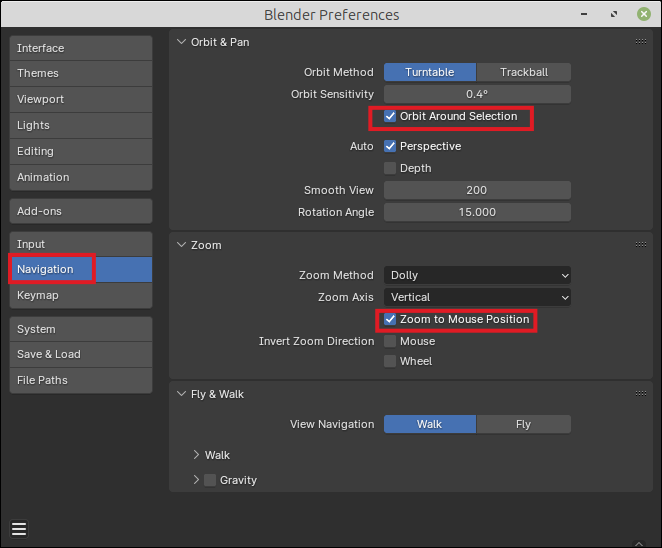
Task: Select Walk view navigation
Action: pos(430,424)
